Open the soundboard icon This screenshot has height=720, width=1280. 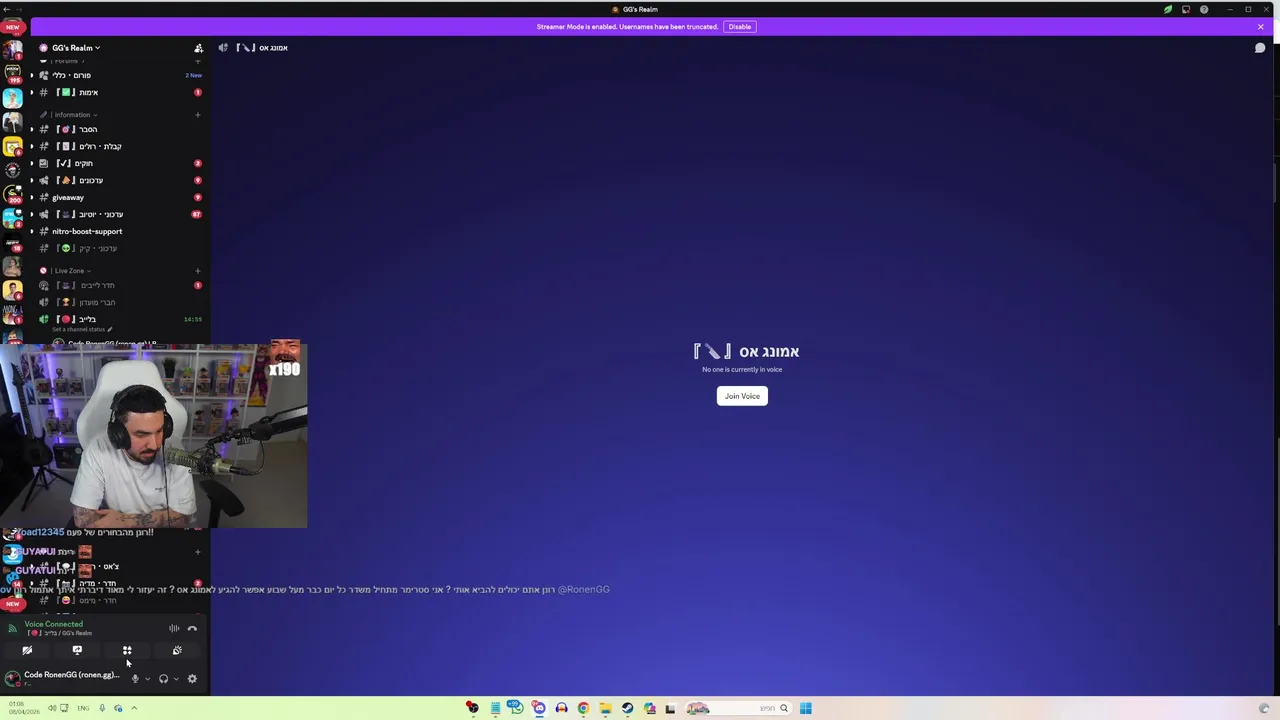(x=177, y=650)
